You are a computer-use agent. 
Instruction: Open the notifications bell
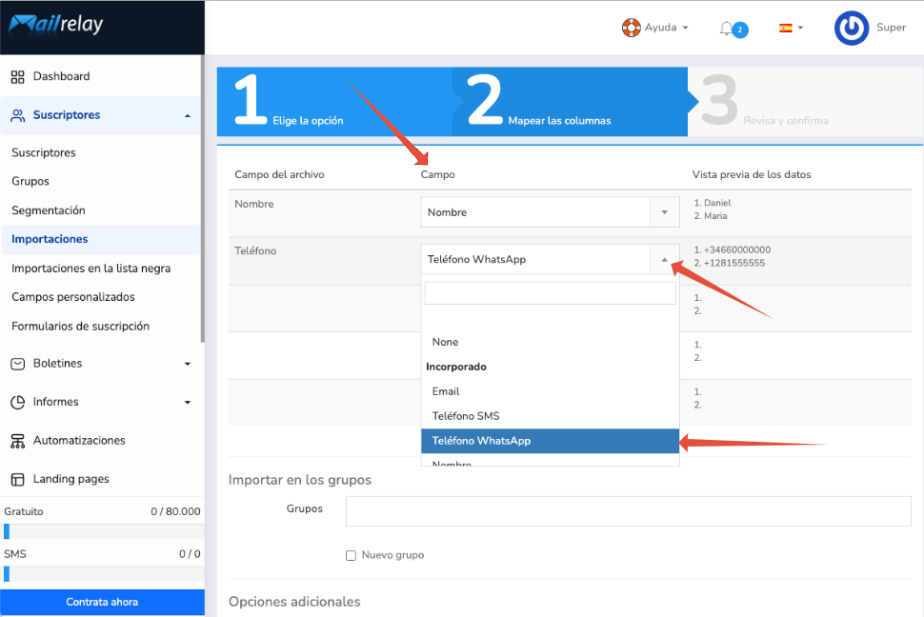[x=727, y=28]
